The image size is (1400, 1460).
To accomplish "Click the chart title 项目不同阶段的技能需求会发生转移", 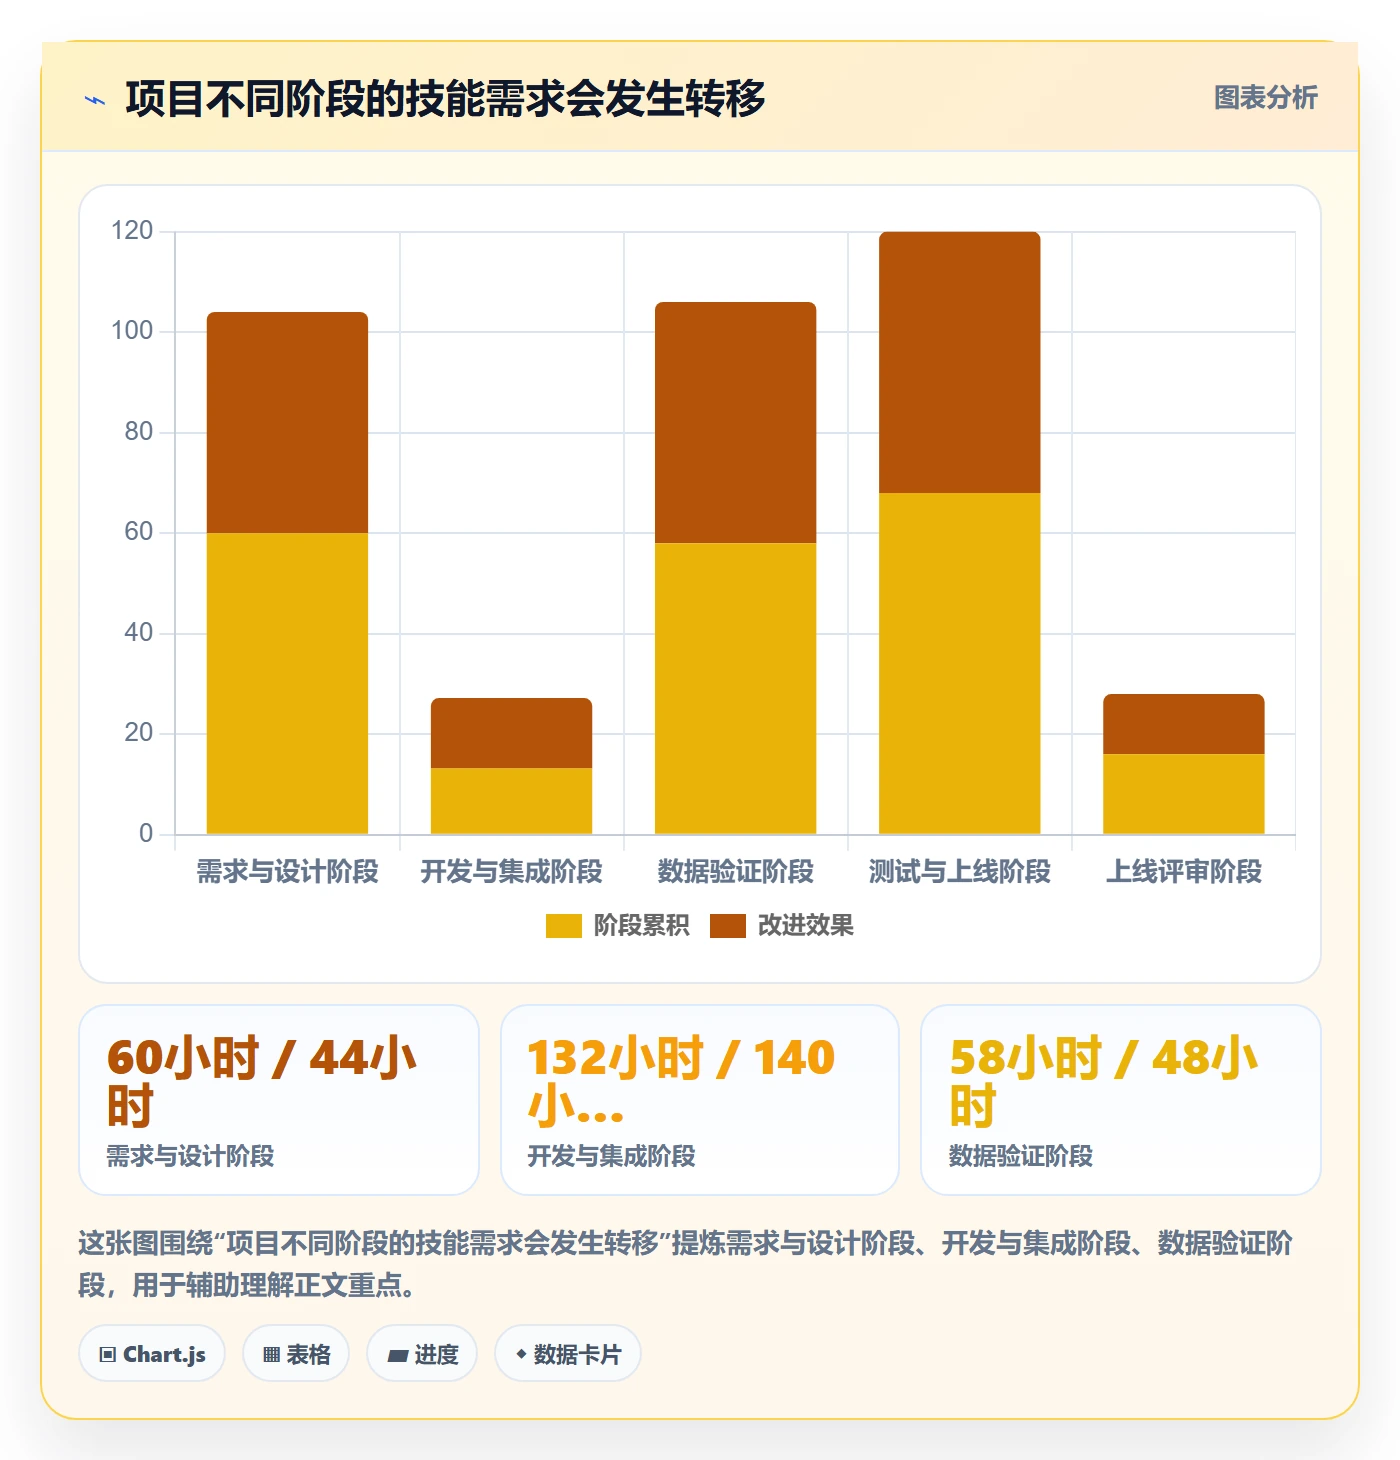I will tap(445, 99).
